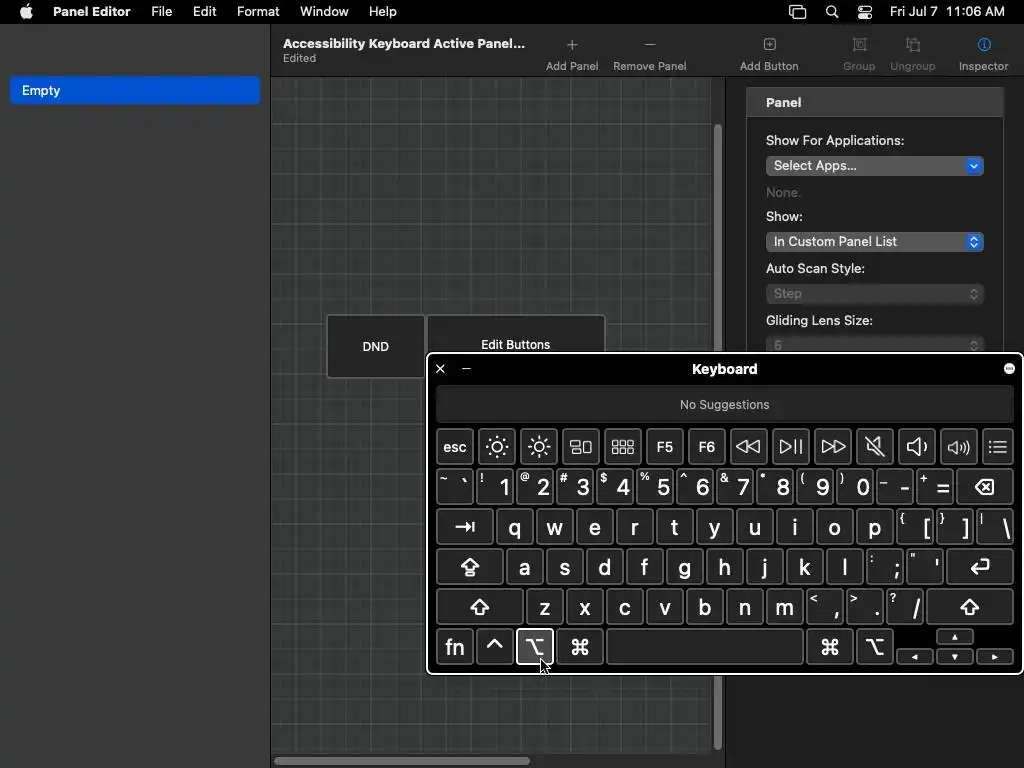Click the backspace delete key
Screen dimensions: 1024x768
(x=985, y=487)
